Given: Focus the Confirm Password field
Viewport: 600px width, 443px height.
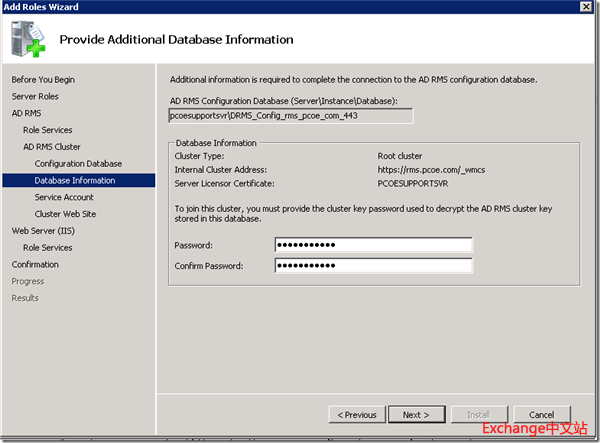Looking at the screenshot, I should click(372, 265).
